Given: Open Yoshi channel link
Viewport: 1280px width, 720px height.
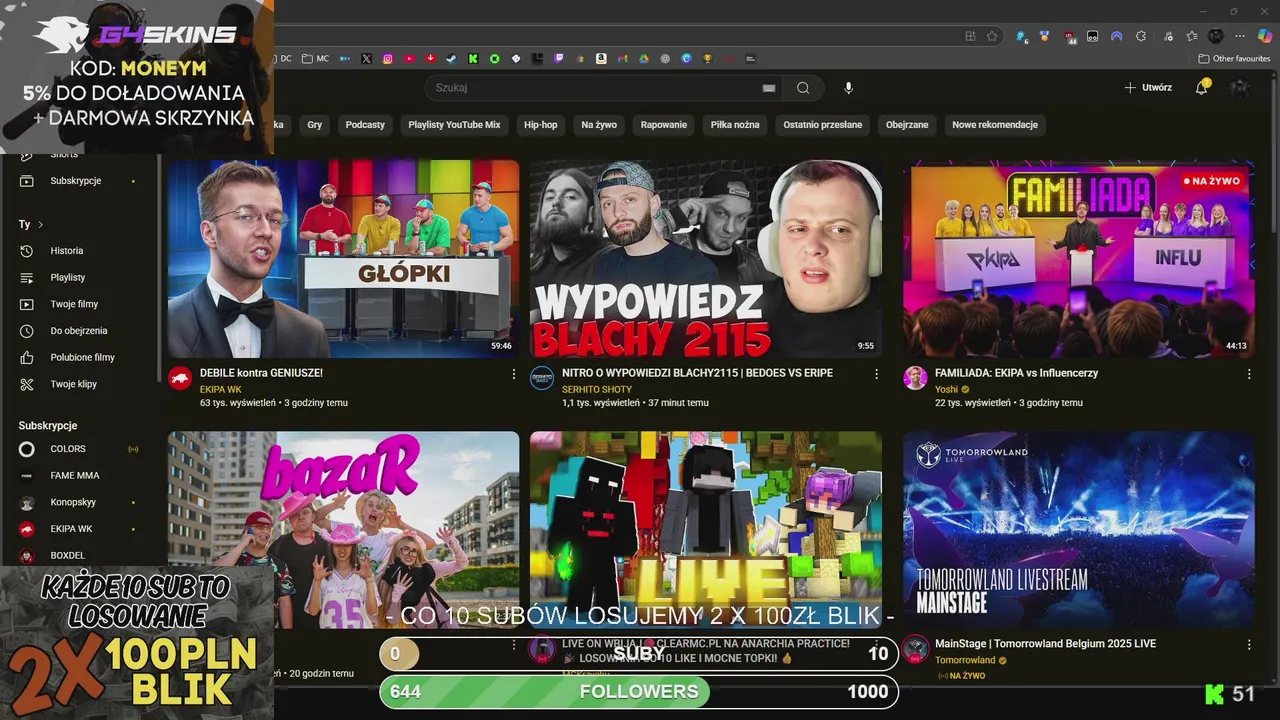Looking at the screenshot, I should (947, 389).
